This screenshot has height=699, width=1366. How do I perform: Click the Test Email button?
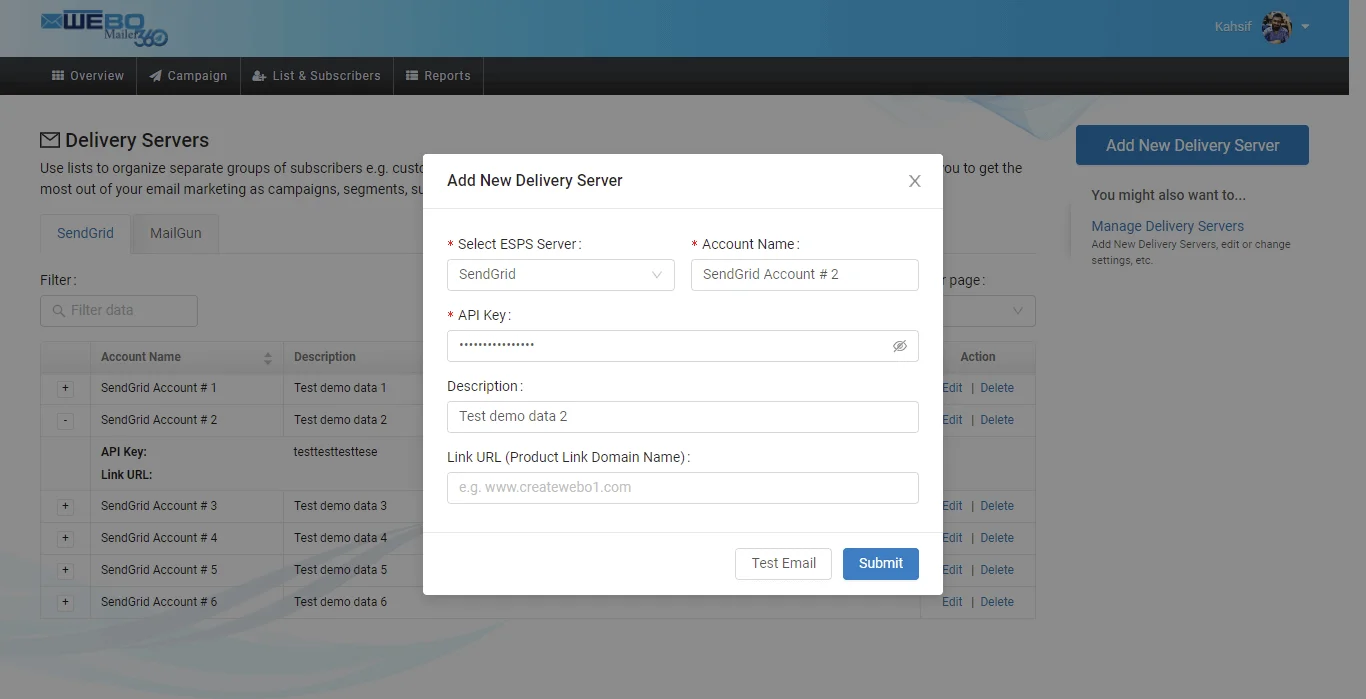tap(783, 563)
